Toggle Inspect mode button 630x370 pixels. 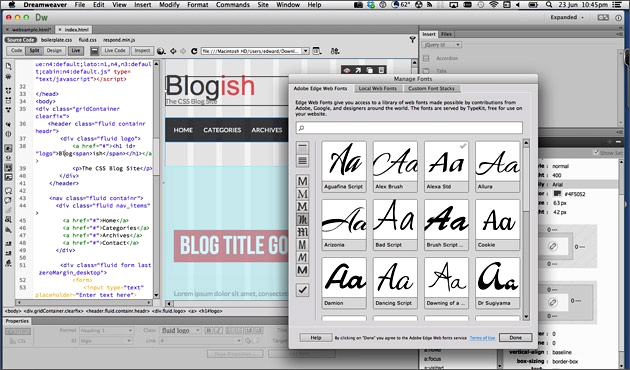click(x=142, y=51)
